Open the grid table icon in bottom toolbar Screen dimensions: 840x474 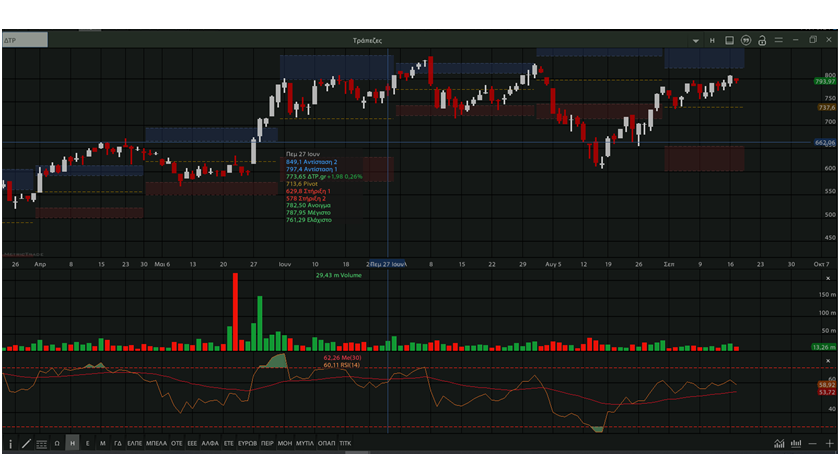click(x=41, y=443)
